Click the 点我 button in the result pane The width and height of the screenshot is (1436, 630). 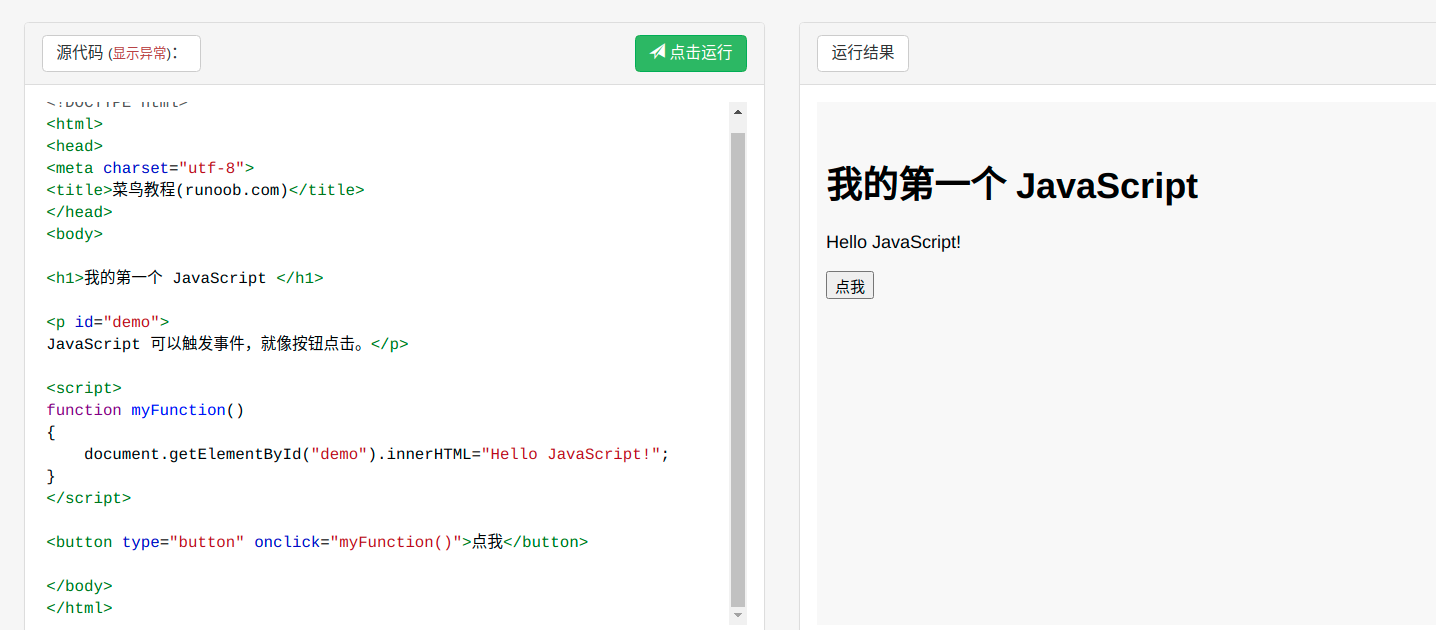click(850, 285)
